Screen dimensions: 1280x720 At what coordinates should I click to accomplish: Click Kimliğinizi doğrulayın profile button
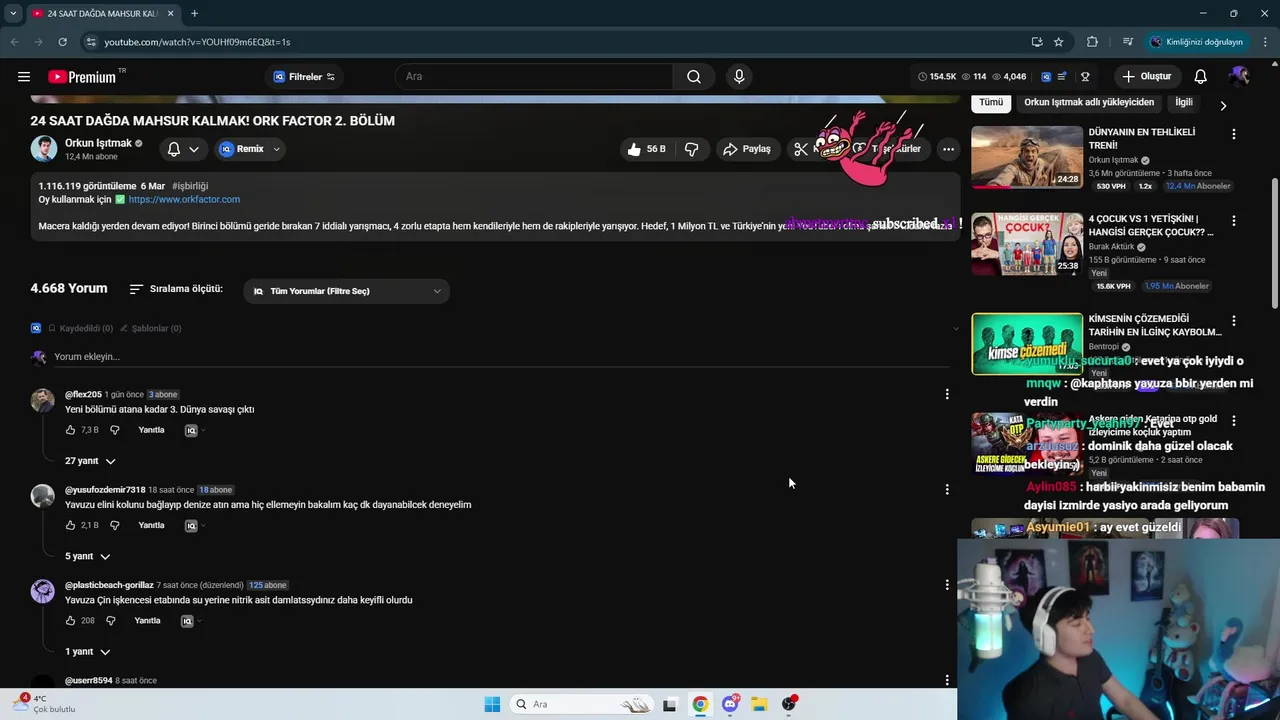click(1197, 42)
